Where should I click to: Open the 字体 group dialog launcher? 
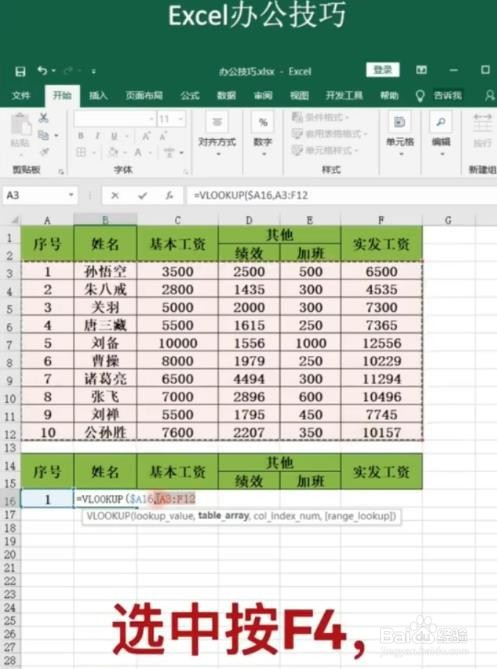[186, 172]
